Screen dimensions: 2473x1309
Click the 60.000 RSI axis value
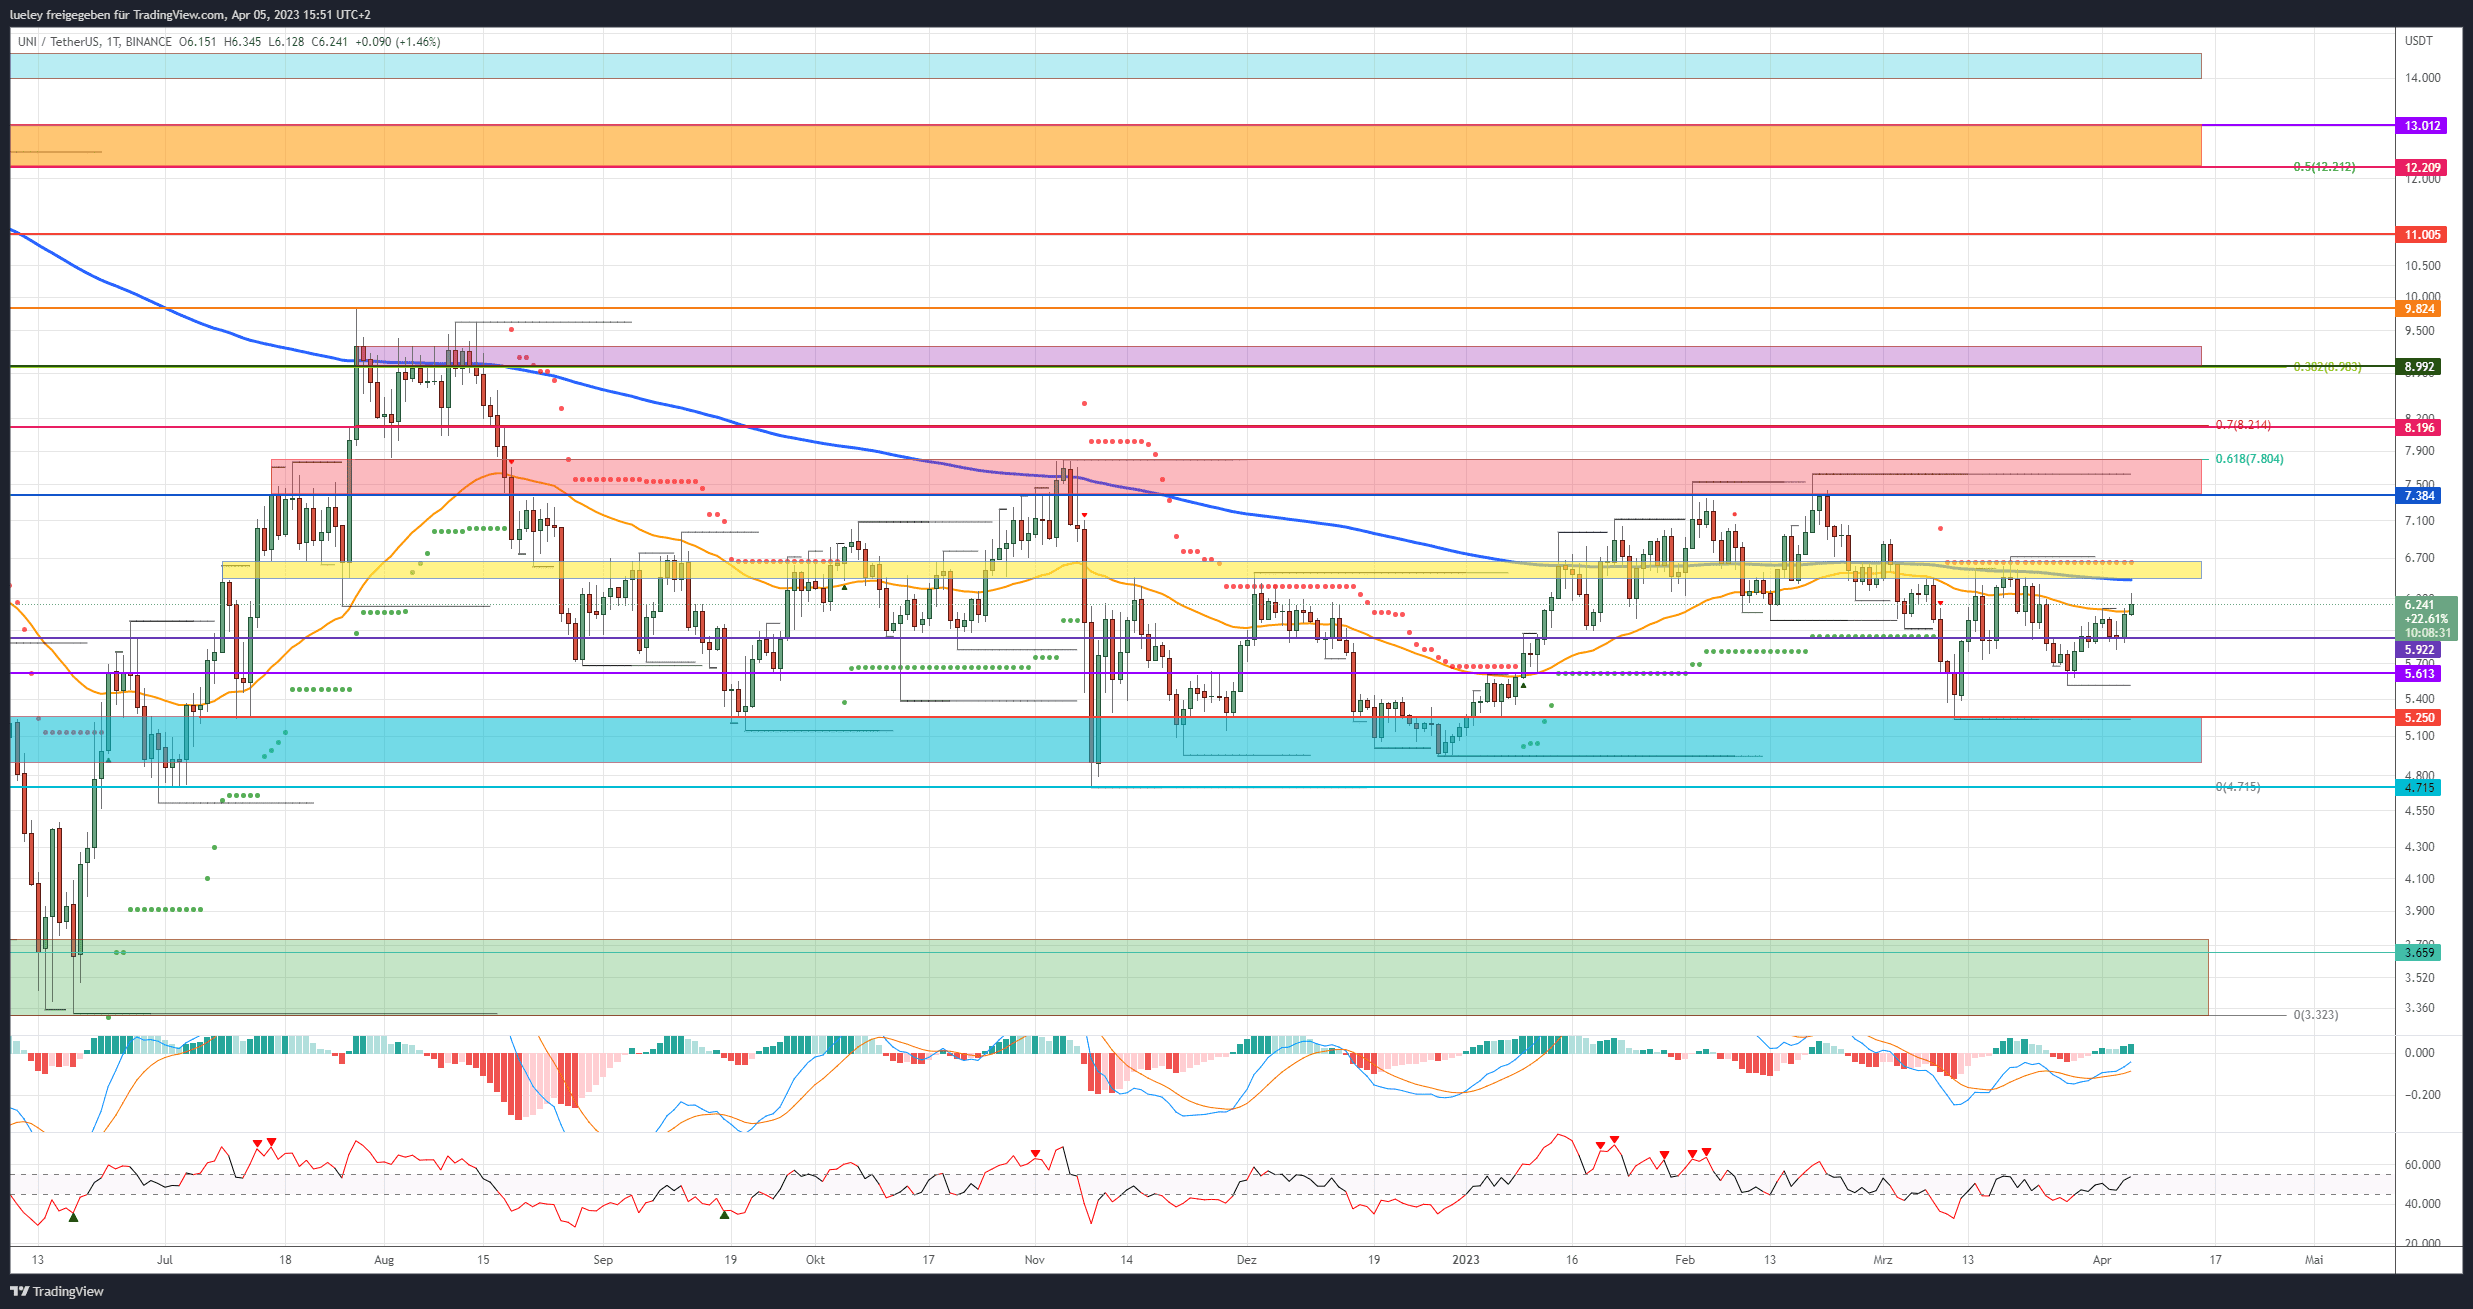(2422, 1165)
